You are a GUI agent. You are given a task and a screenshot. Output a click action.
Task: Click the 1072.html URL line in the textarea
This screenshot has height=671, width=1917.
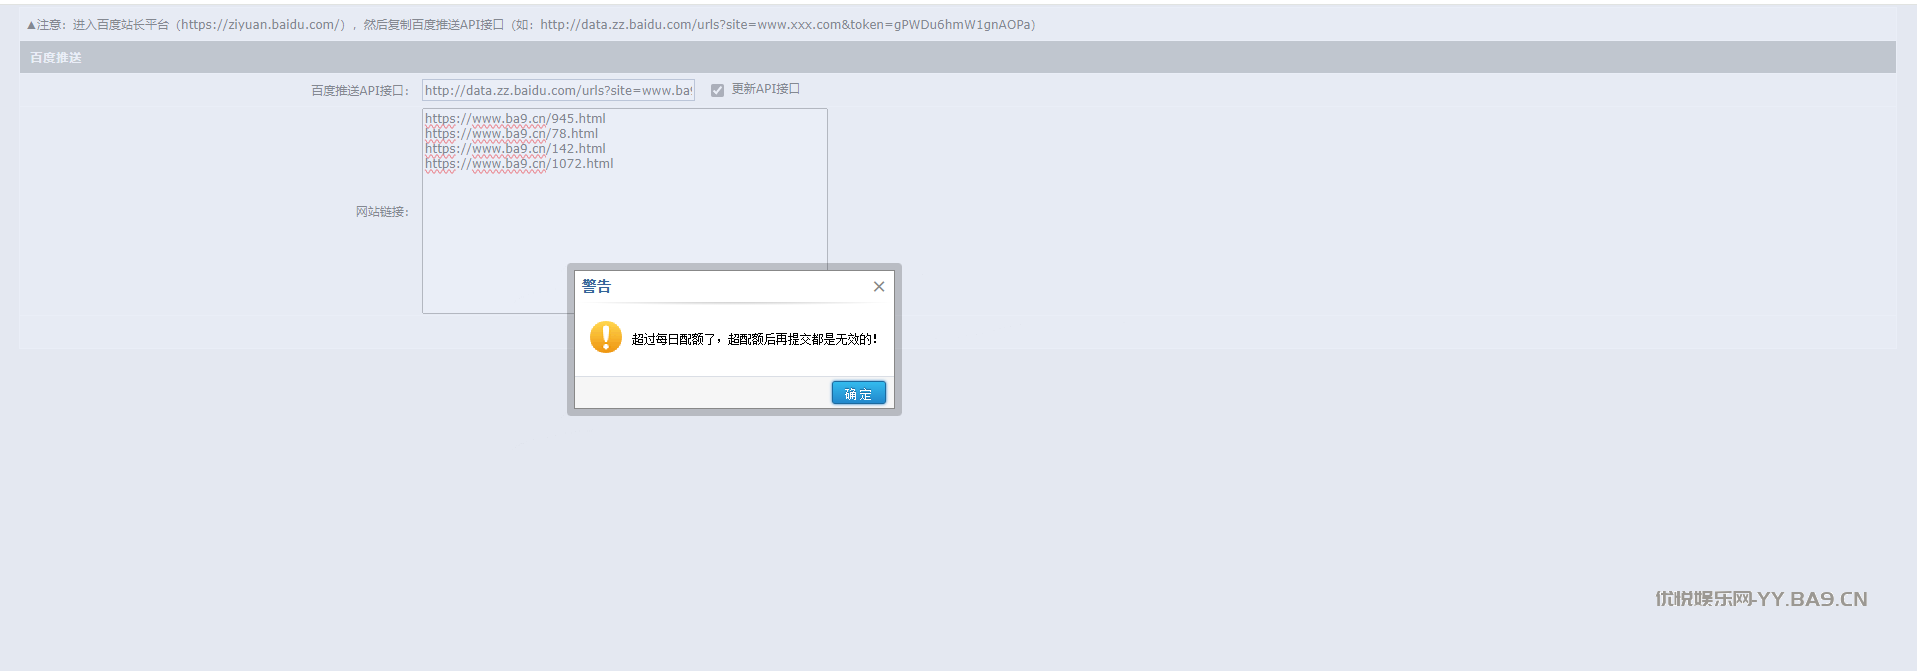point(519,164)
